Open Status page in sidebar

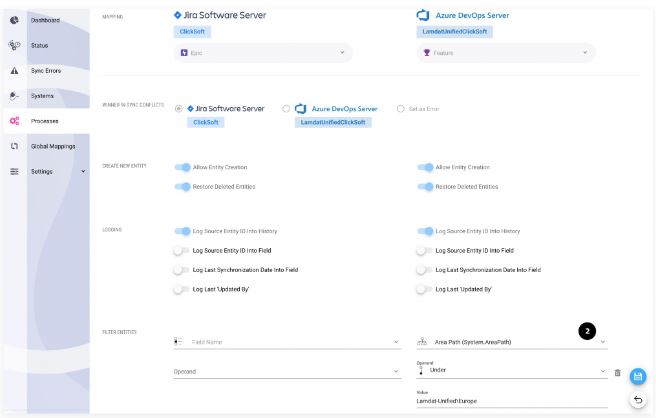pyautogui.click(x=39, y=45)
